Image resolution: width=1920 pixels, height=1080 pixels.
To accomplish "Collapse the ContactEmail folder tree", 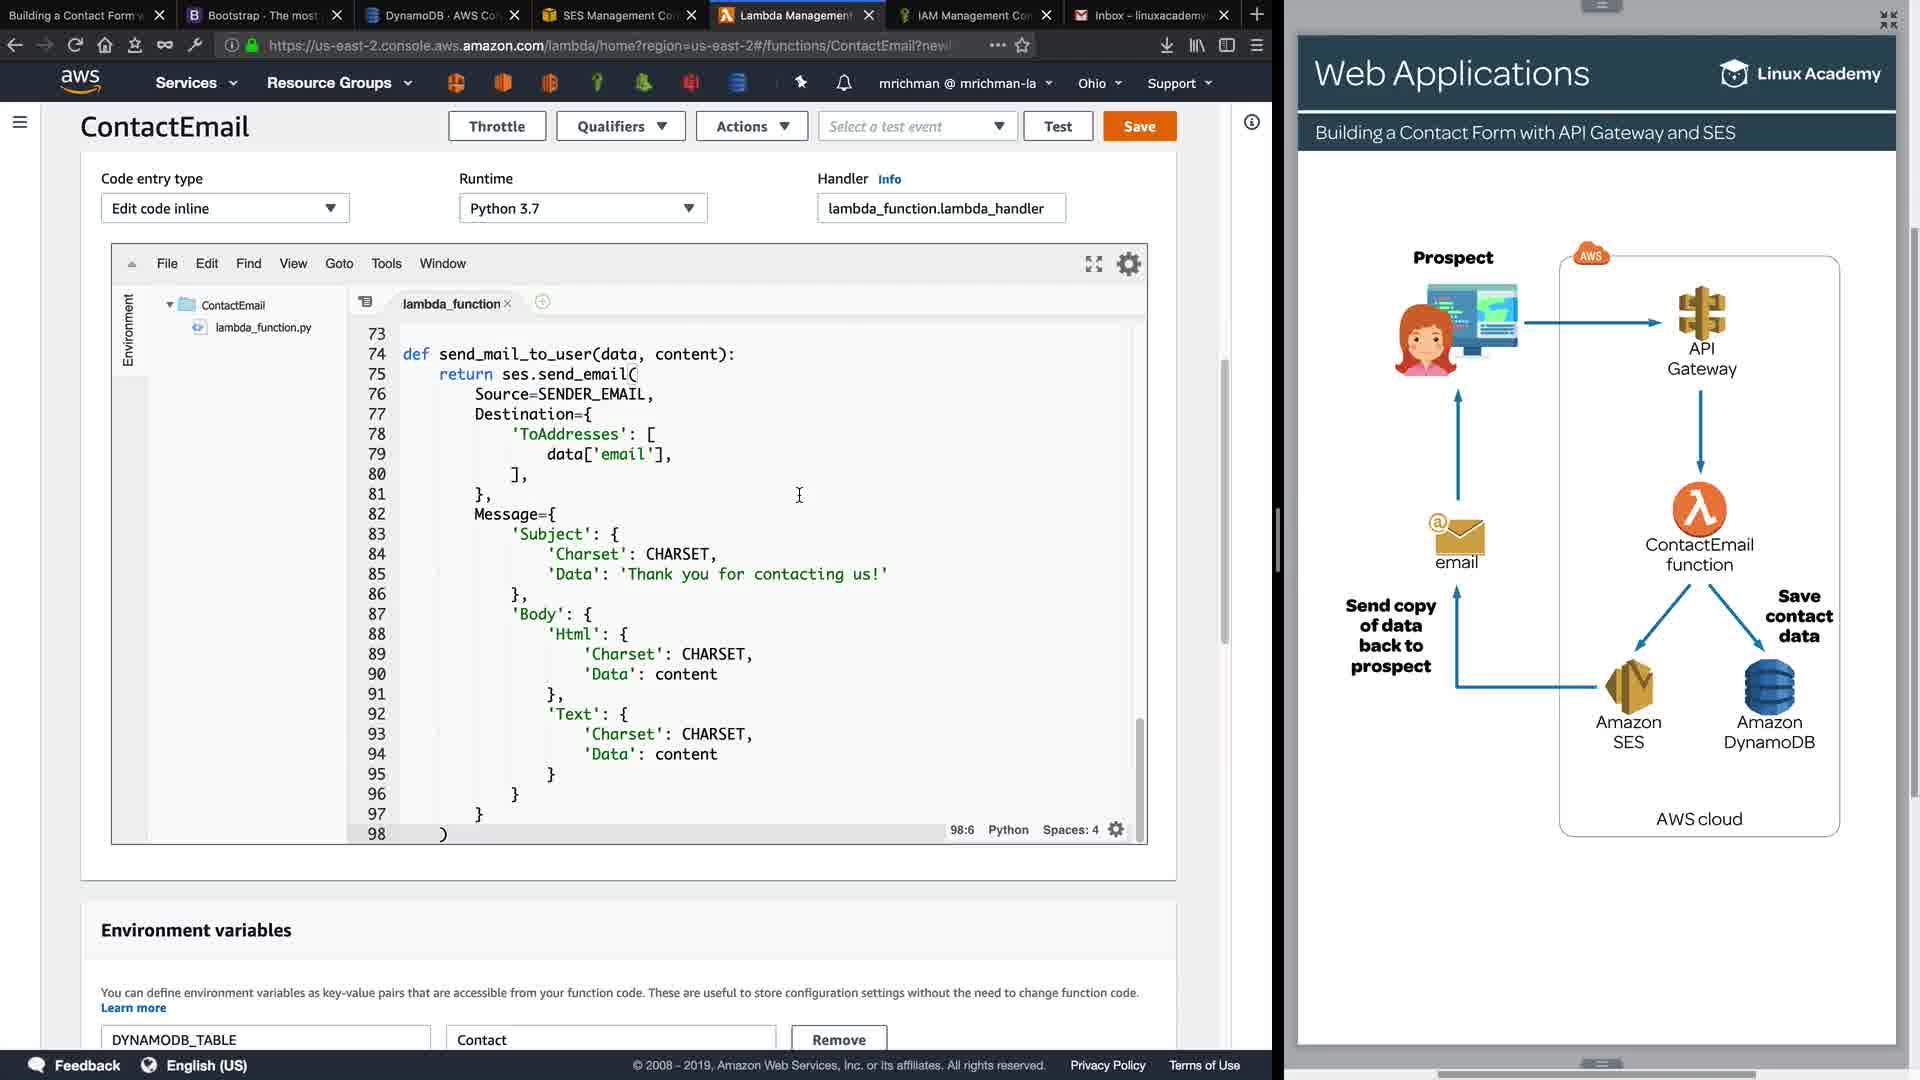I will 170,305.
